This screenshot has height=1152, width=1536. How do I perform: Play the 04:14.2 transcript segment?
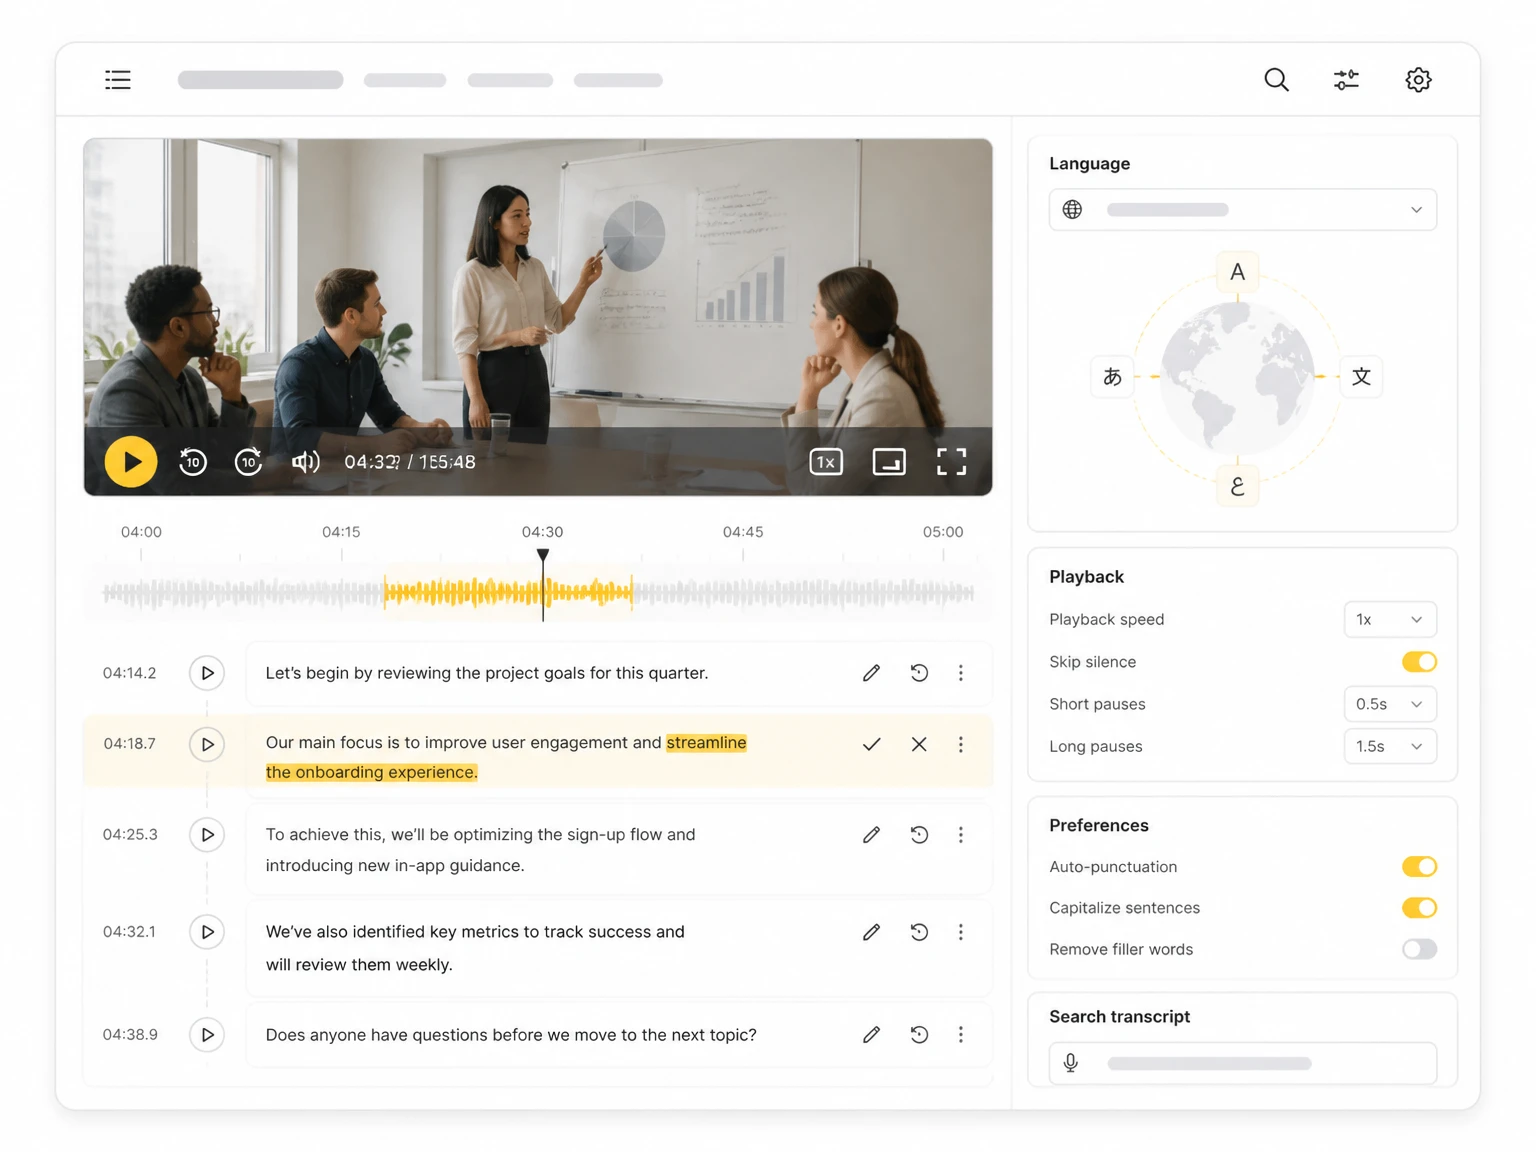(207, 673)
